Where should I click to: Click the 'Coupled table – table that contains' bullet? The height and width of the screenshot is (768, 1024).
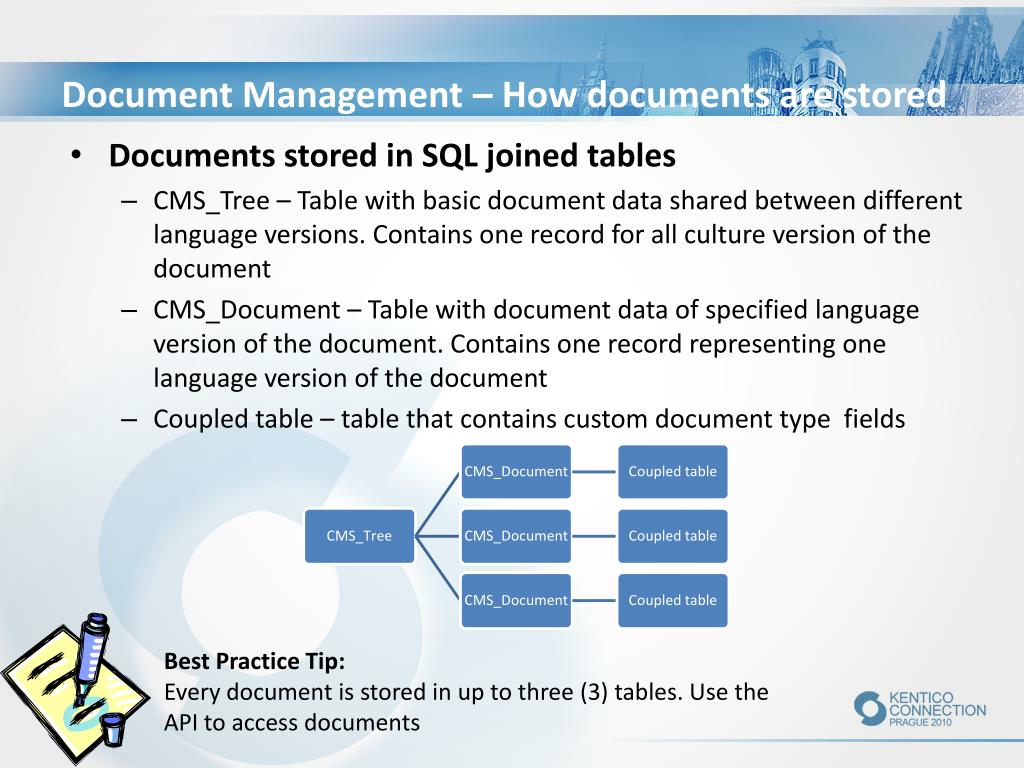pos(529,419)
